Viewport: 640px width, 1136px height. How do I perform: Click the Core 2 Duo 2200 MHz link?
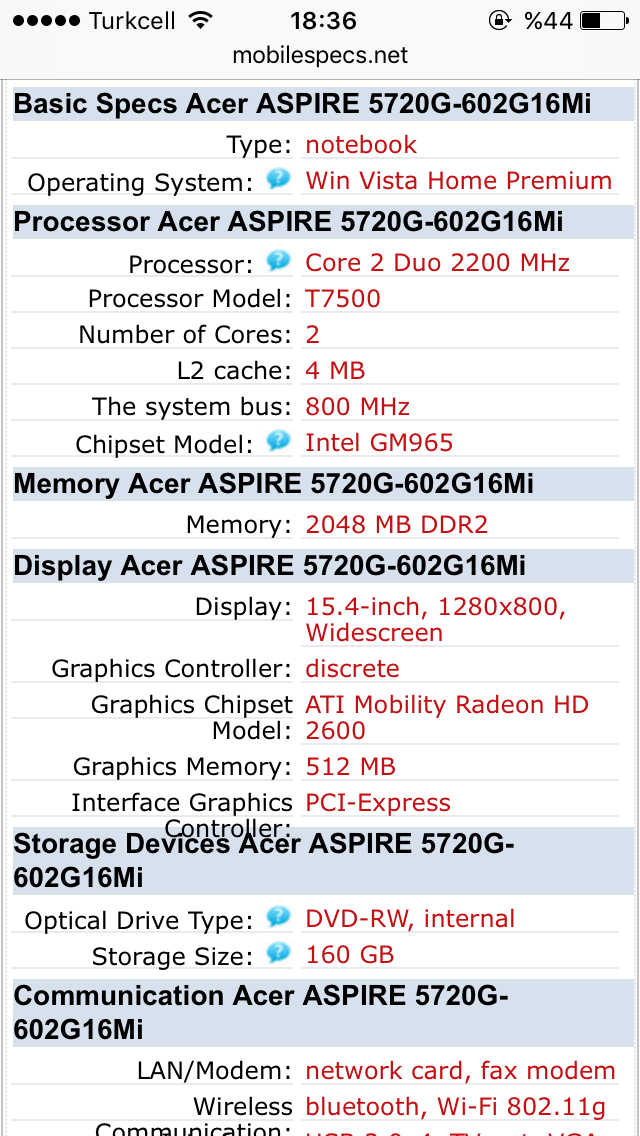pyautogui.click(x=437, y=262)
